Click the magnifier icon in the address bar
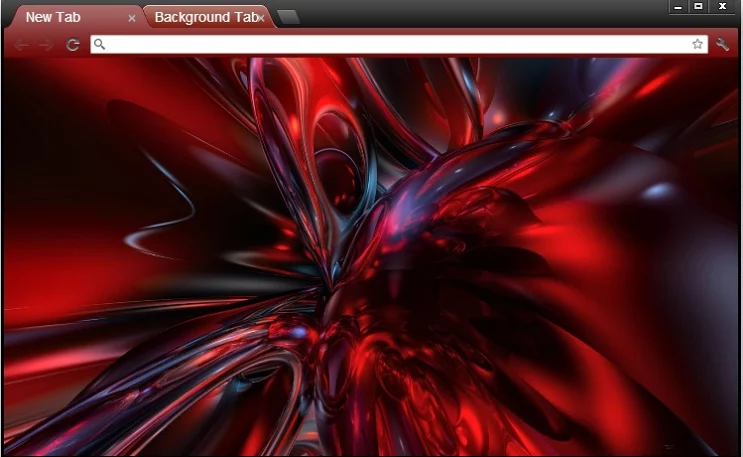The height and width of the screenshot is (457, 743). pos(100,44)
